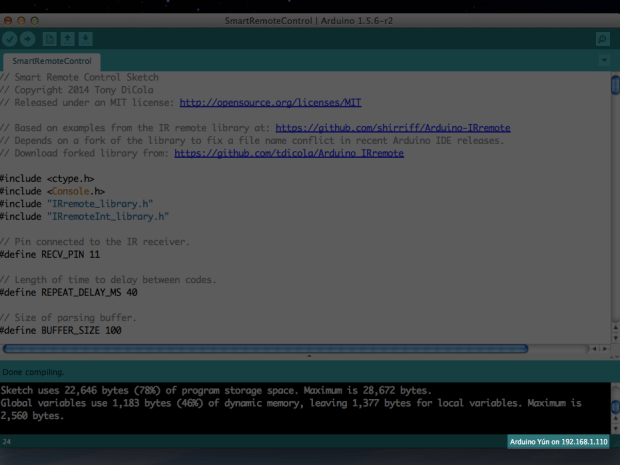Click the "Smart Remote Control Sketch" comment

point(79,78)
